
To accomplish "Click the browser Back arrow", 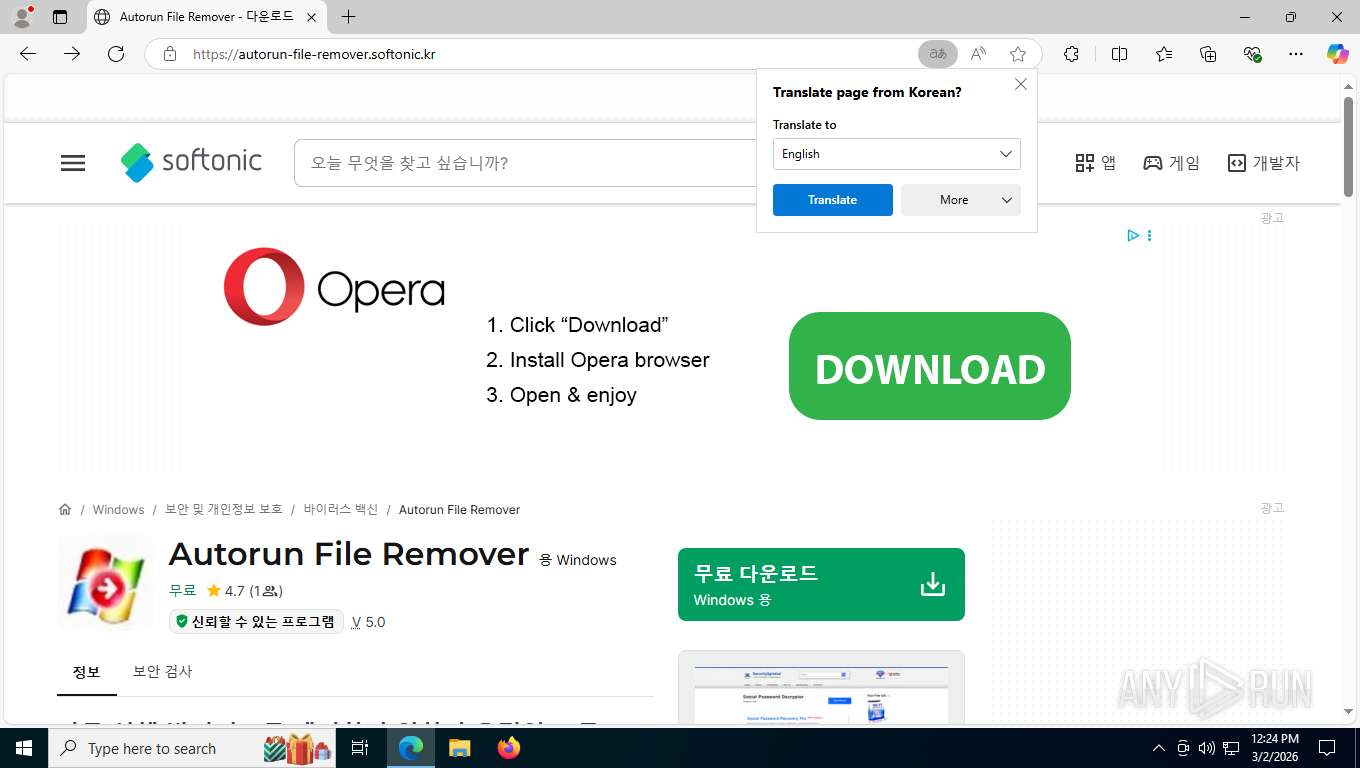I will [x=28, y=54].
